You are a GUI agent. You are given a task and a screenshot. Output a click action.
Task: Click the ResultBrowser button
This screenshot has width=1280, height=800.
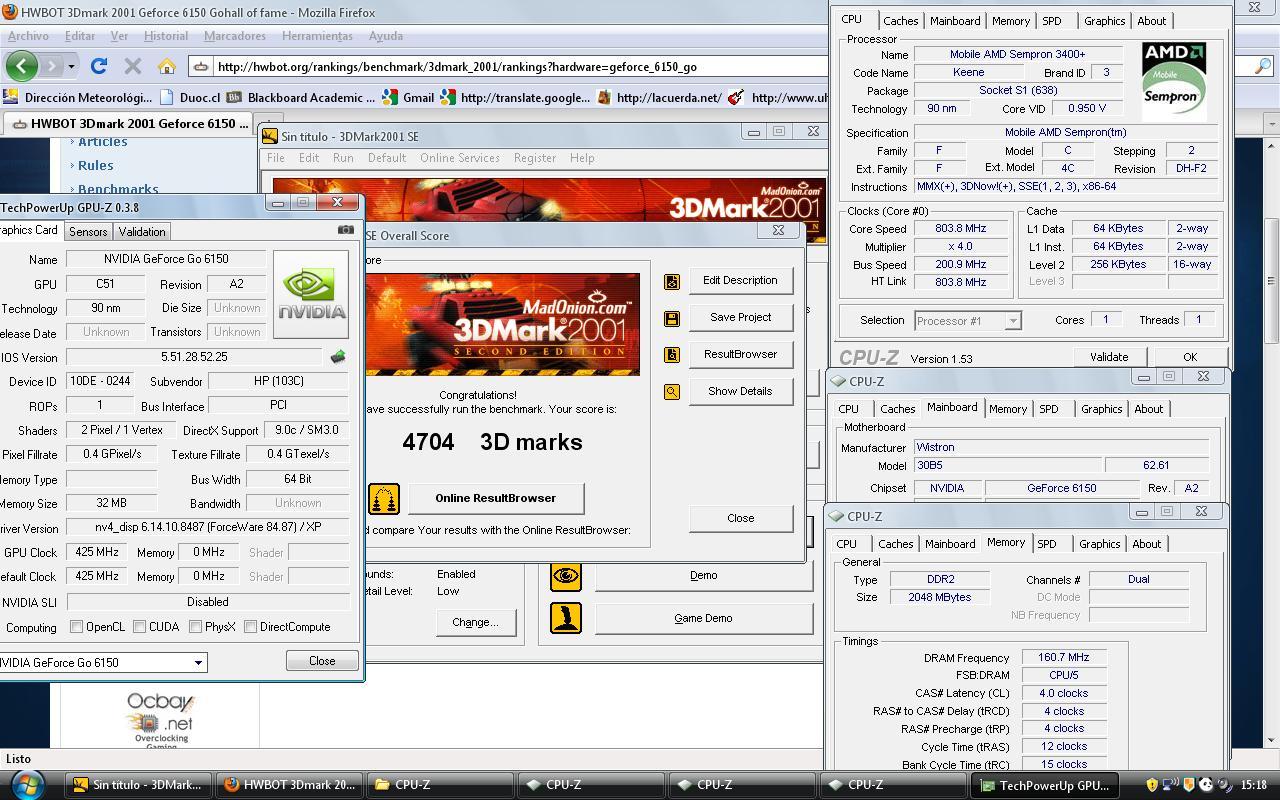click(x=740, y=354)
